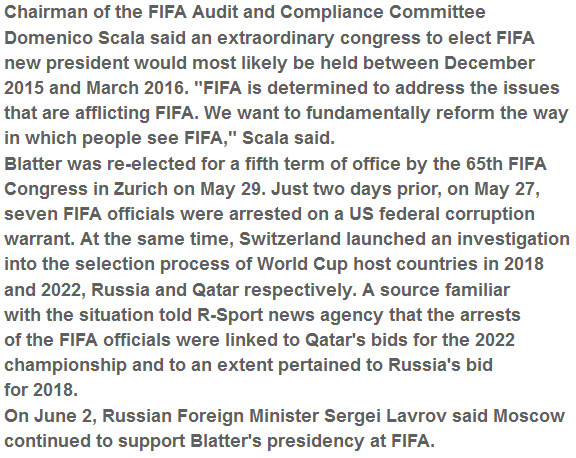Click 'March 2016' in the text
This screenshot has width=576, height=458.
tap(135, 88)
